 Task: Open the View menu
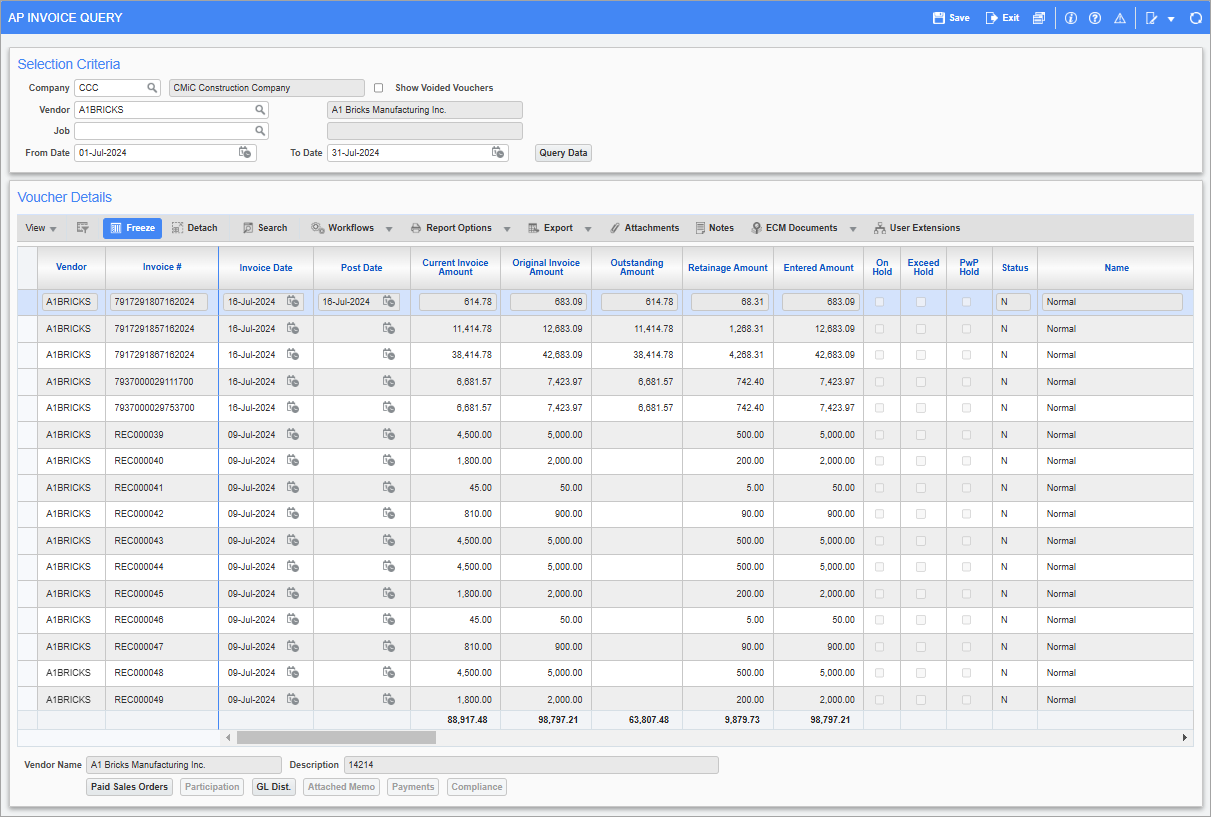pos(37,228)
